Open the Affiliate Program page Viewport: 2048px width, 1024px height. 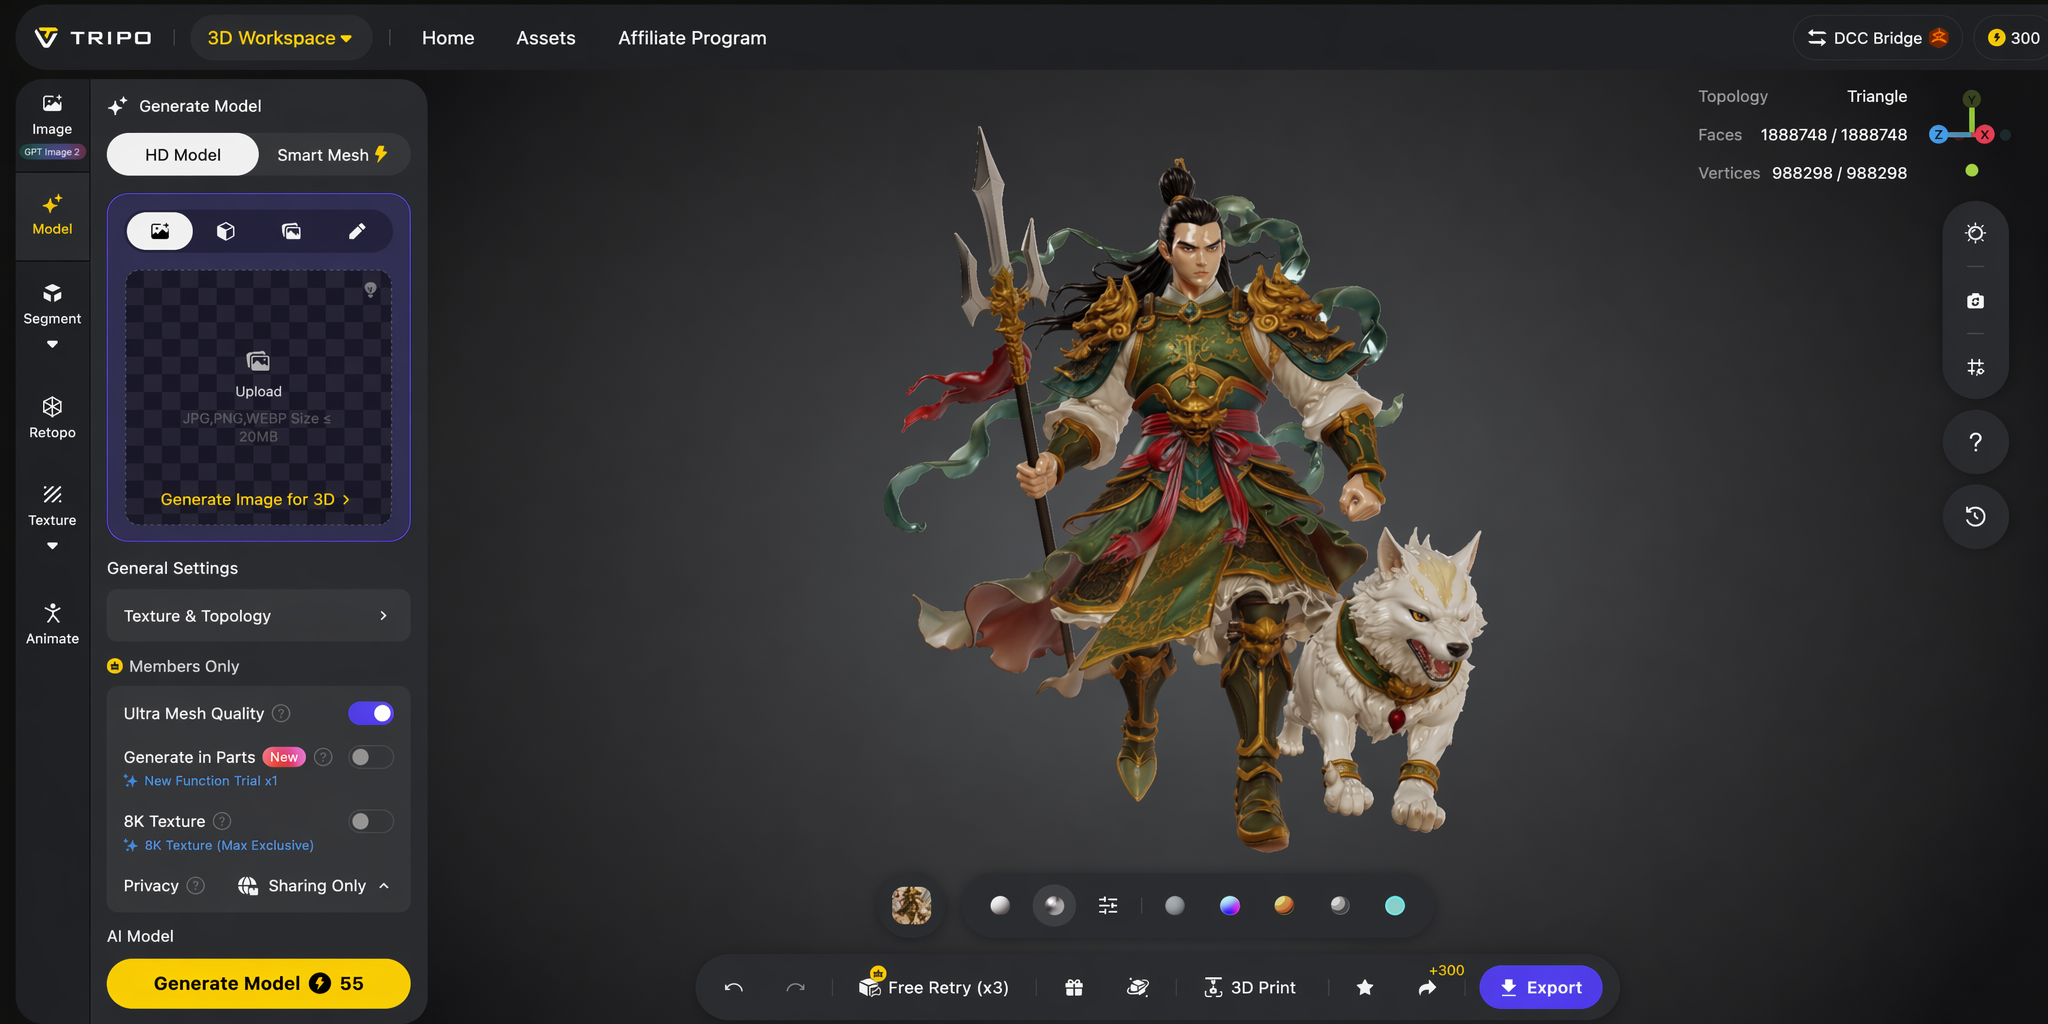click(692, 38)
